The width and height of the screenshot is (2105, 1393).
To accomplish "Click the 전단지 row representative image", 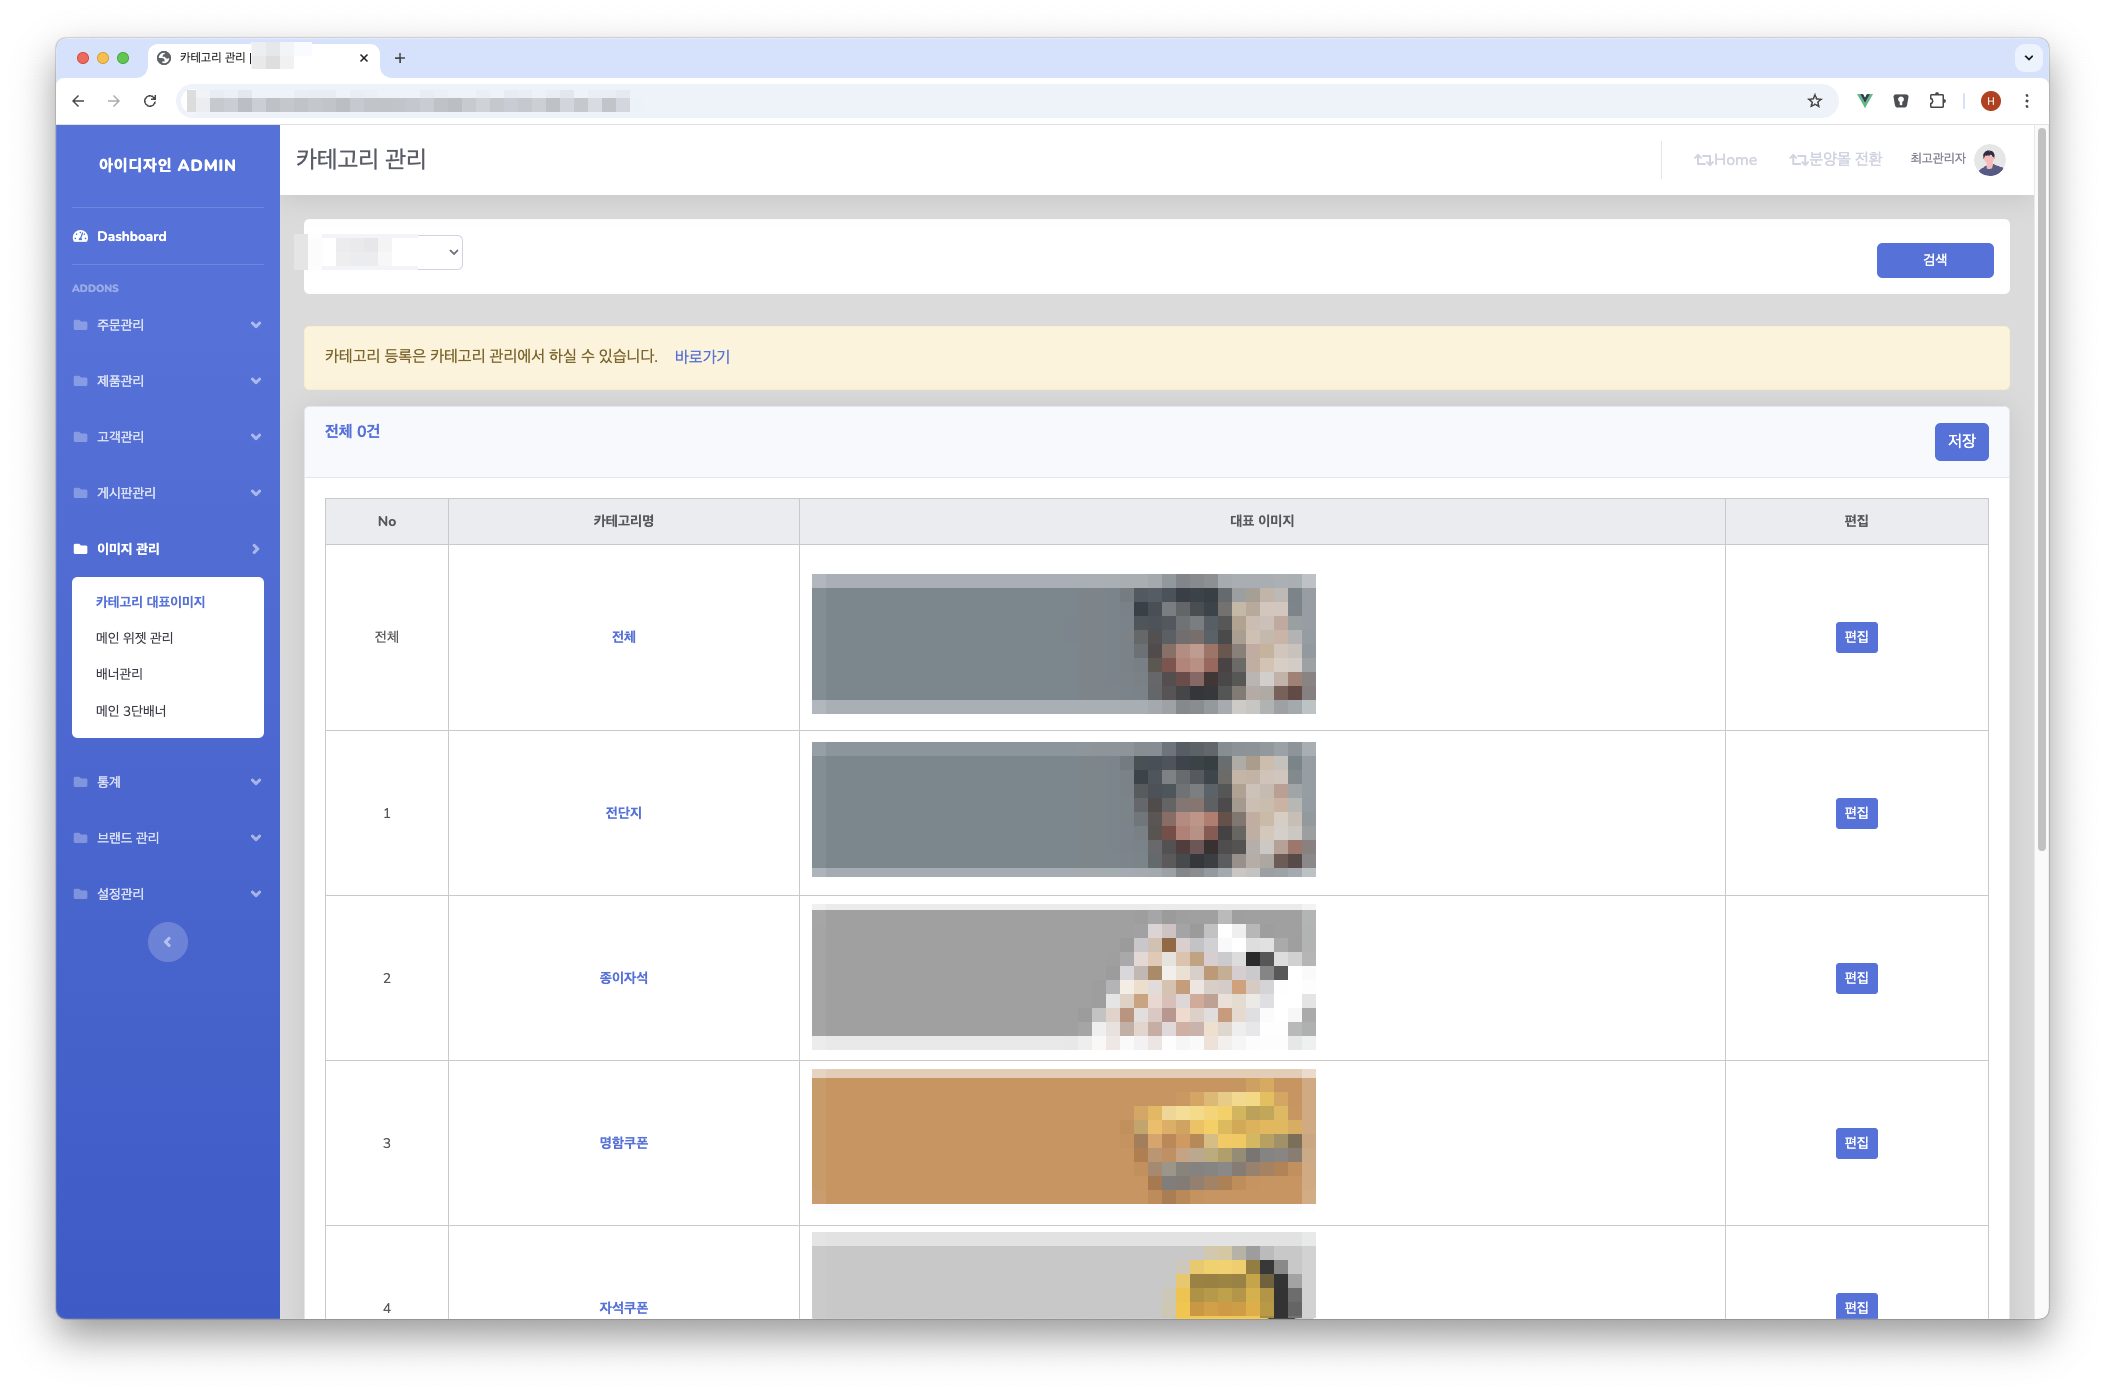I will tap(1064, 810).
